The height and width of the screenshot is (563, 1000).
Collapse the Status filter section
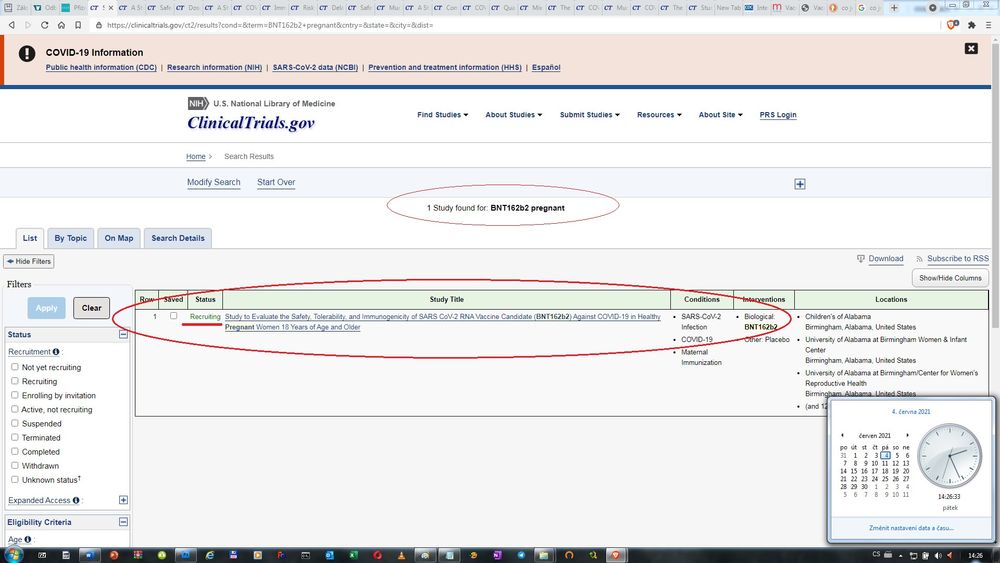click(124, 334)
